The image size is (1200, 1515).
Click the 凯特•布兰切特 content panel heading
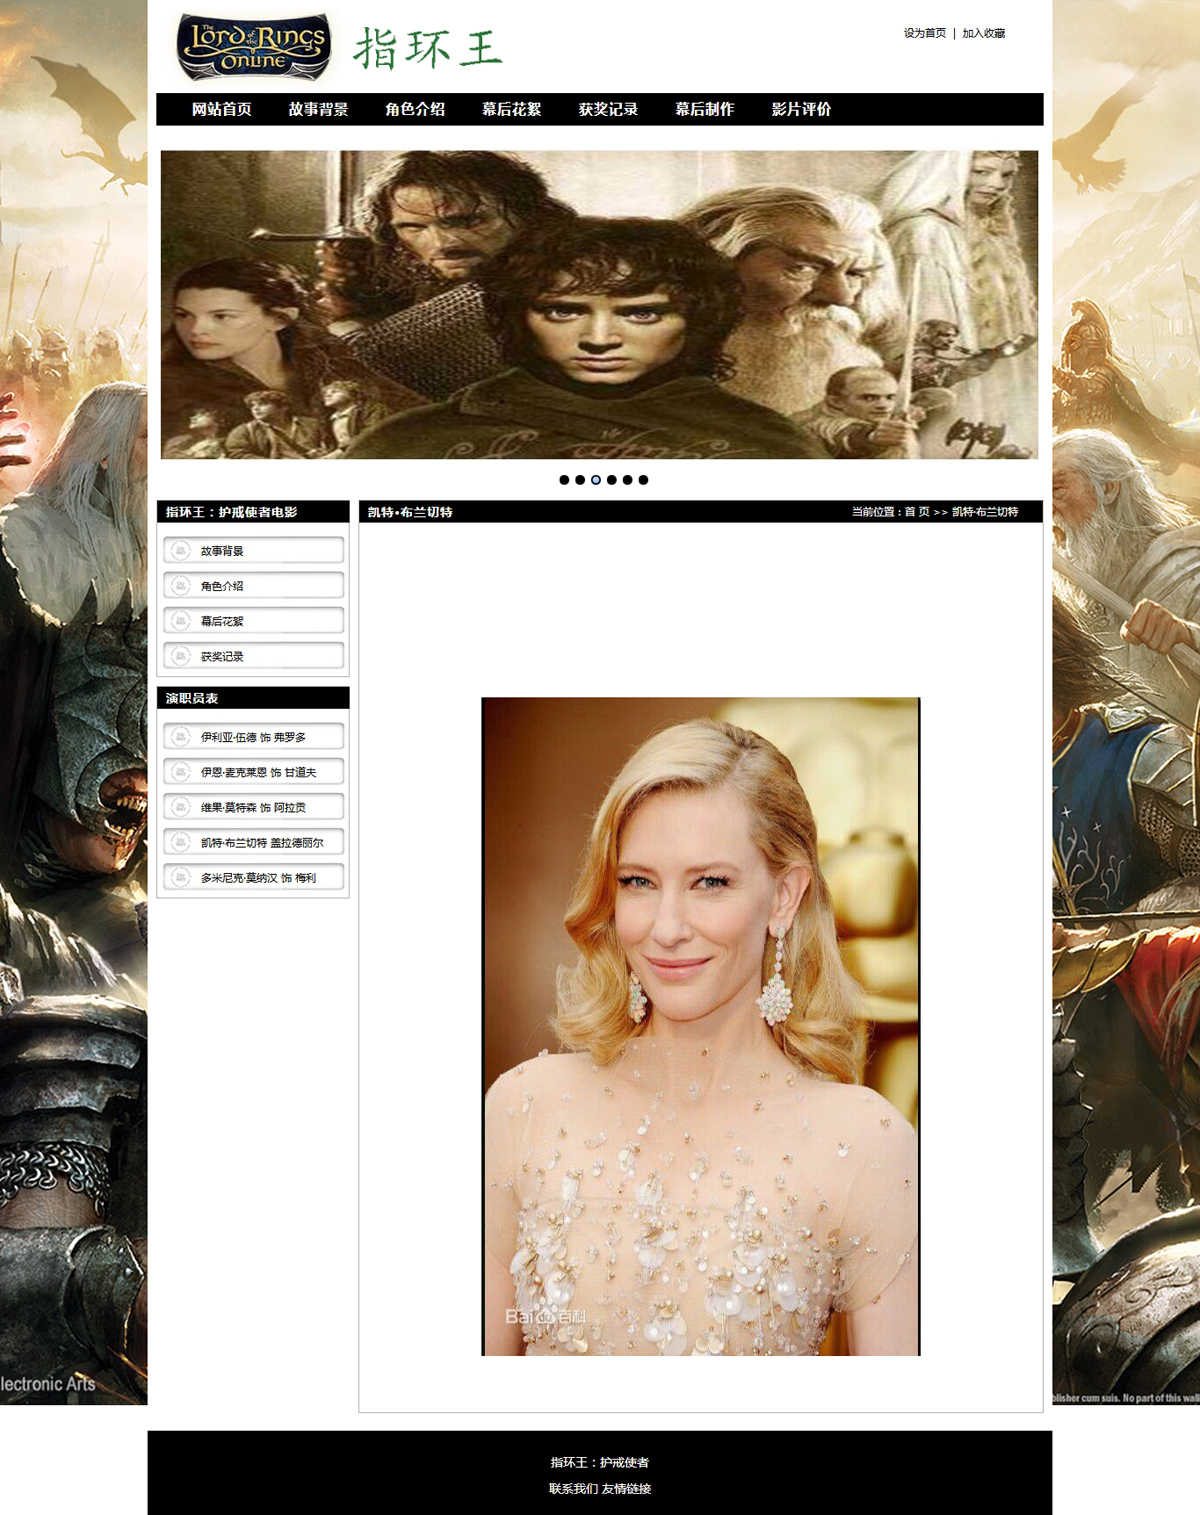pos(410,512)
